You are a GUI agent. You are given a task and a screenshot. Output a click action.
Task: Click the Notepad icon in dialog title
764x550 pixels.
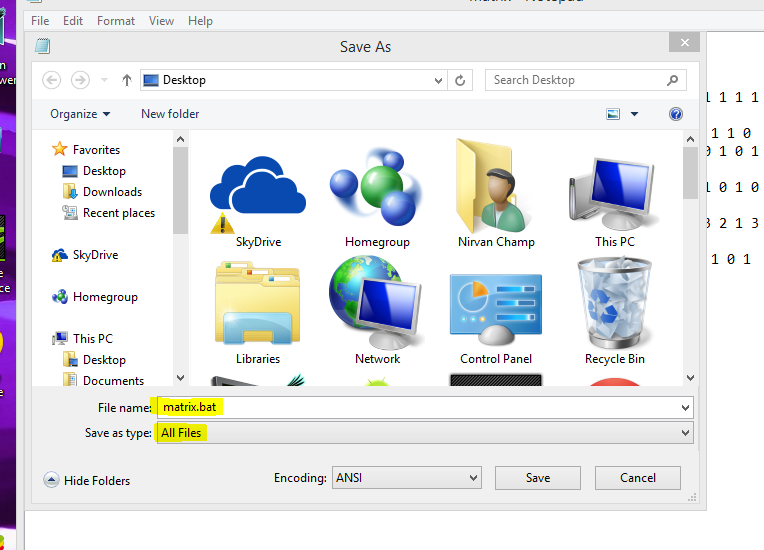pos(42,46)
